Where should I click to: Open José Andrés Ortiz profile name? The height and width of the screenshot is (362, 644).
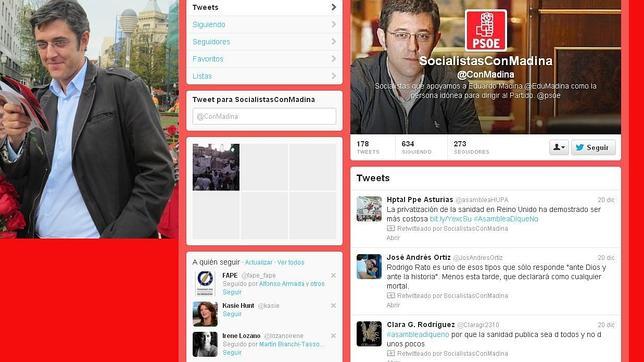(x=419, y=258)
